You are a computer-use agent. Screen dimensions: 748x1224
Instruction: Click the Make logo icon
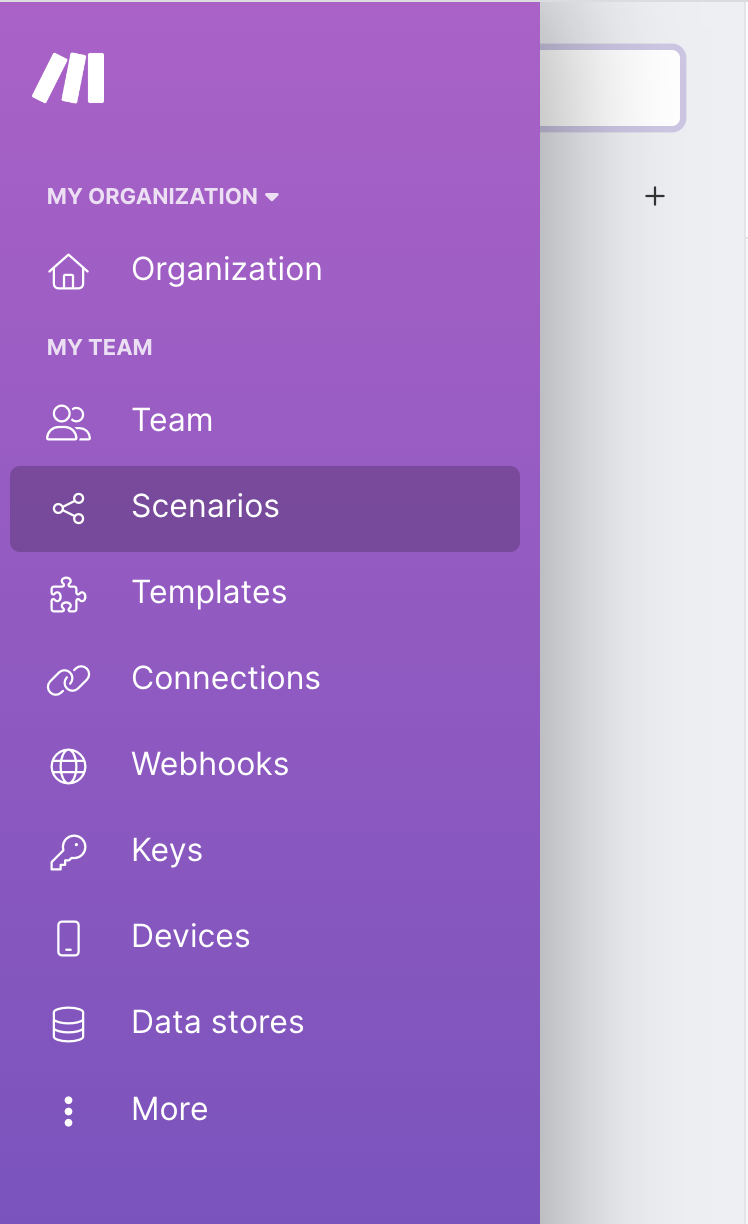[x=68, y=78]
